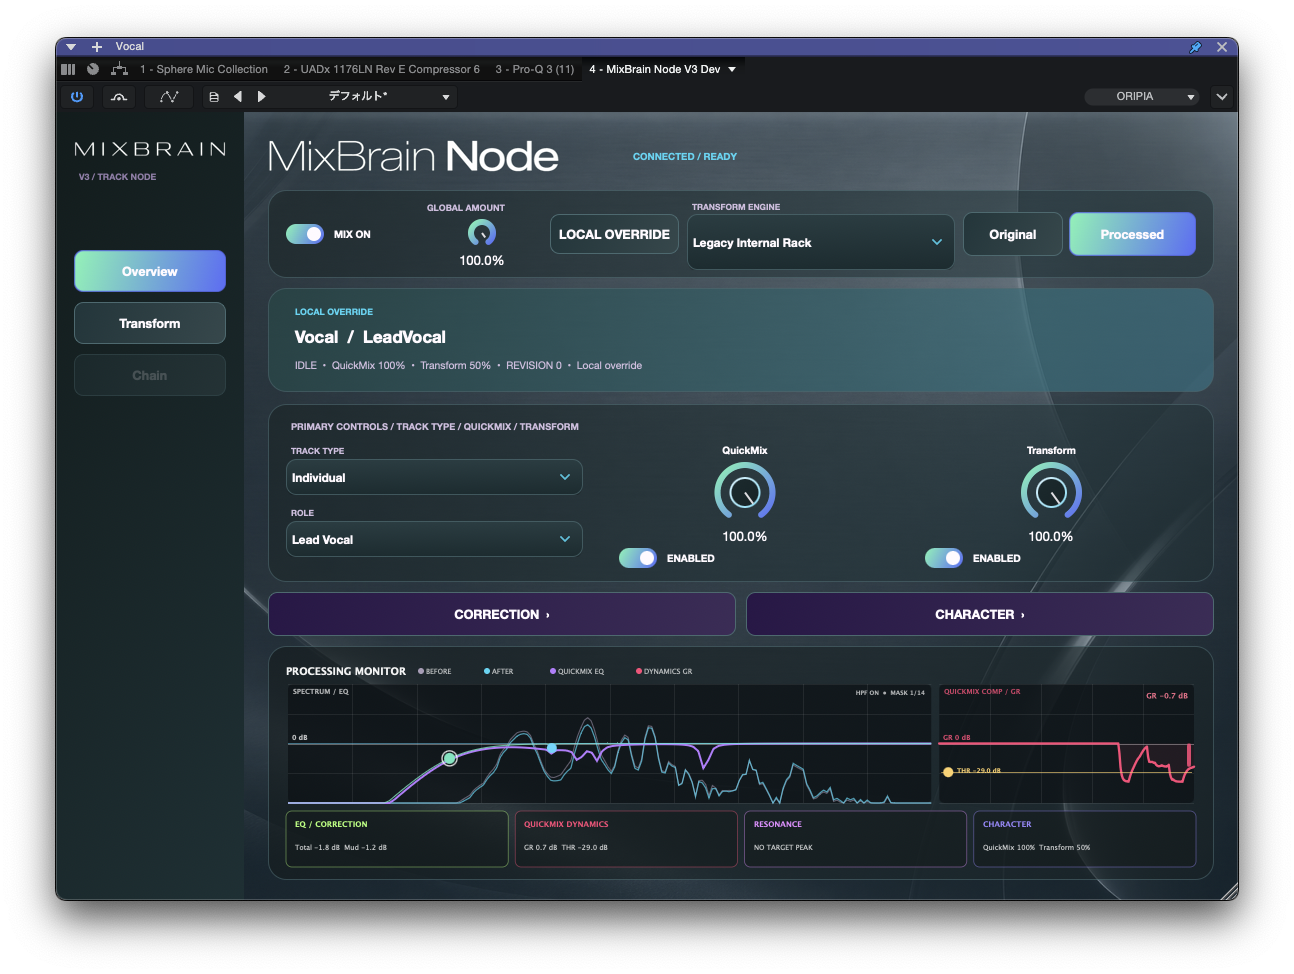Switch to Processed audio
The width and height of the screenshot is (1294, 974).
tap(1132, 234)
